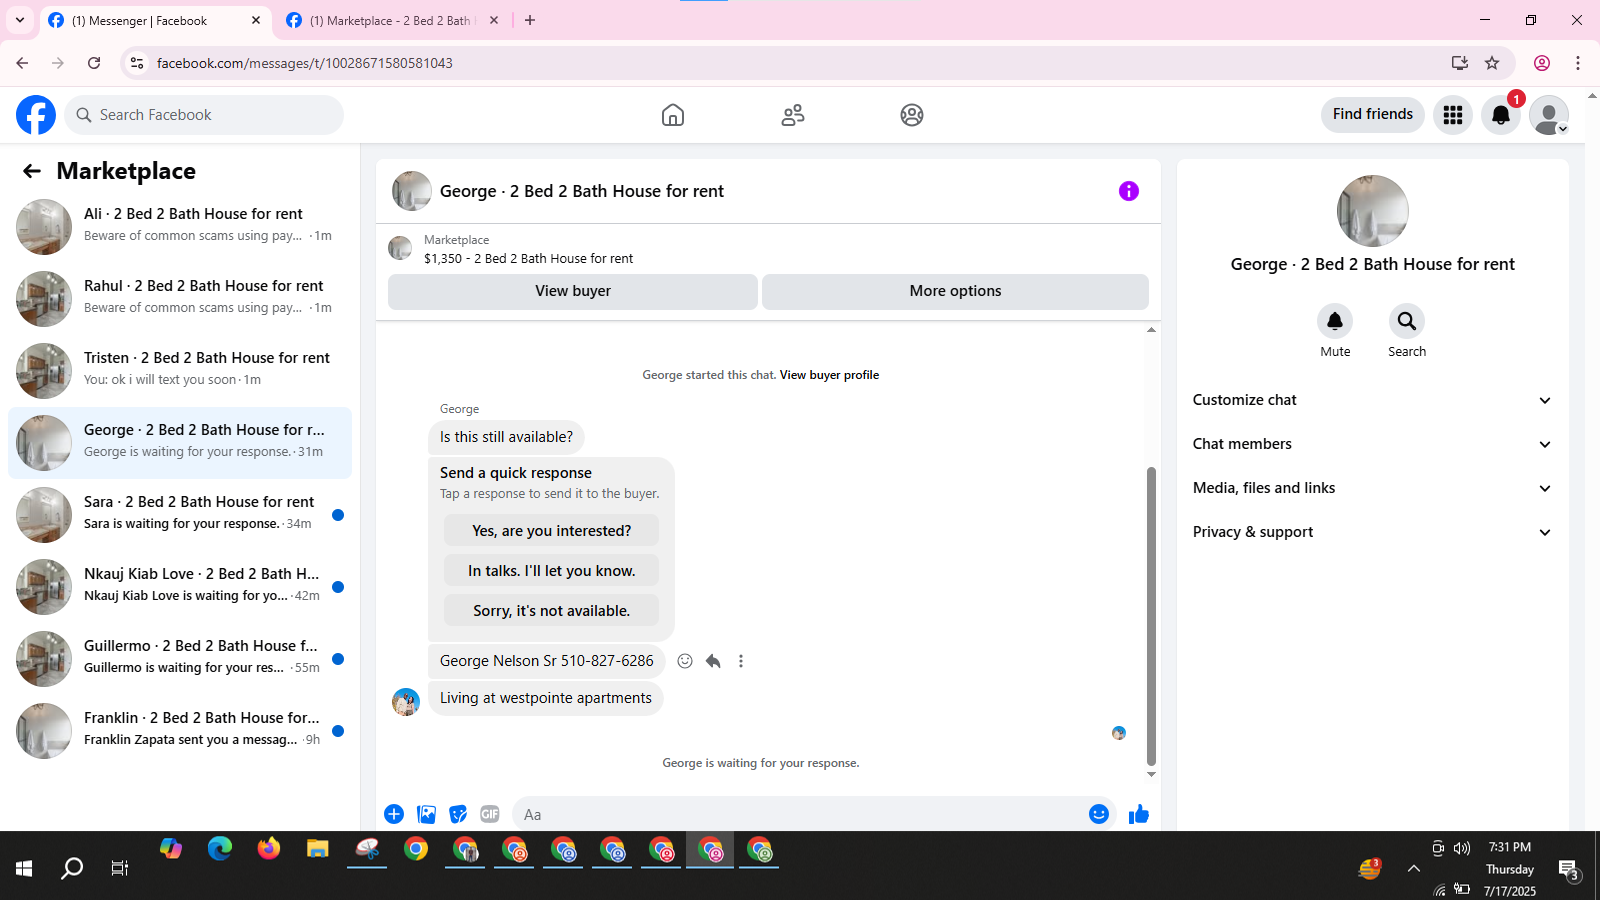The width and height of the screenshot is (1600, 900).
Task: Click the browser address bar URL
Action: point(305,63)
